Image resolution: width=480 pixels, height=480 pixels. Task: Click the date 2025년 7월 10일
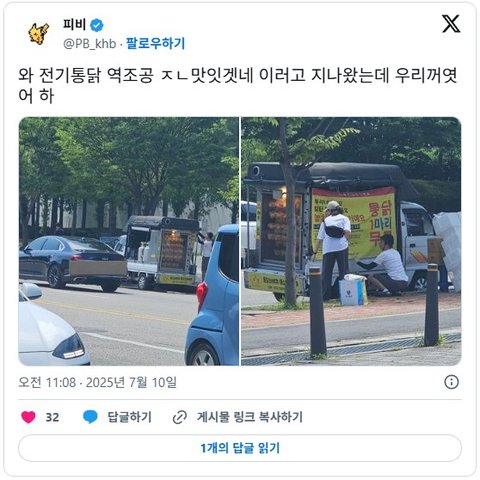(x=131, y=382)
